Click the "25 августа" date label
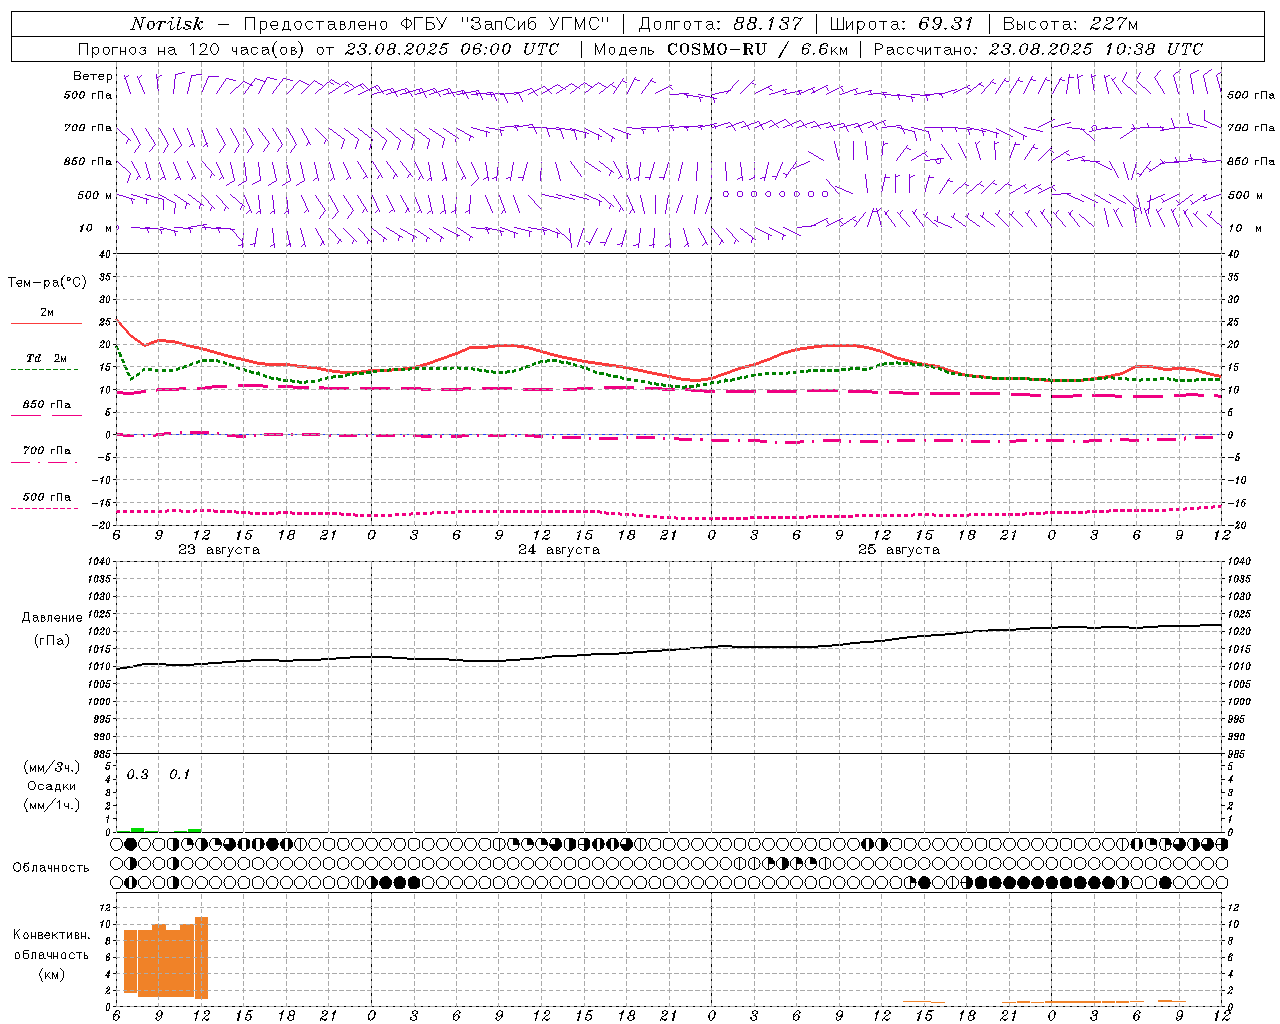 pyautogui.click(x=899, y=550)
